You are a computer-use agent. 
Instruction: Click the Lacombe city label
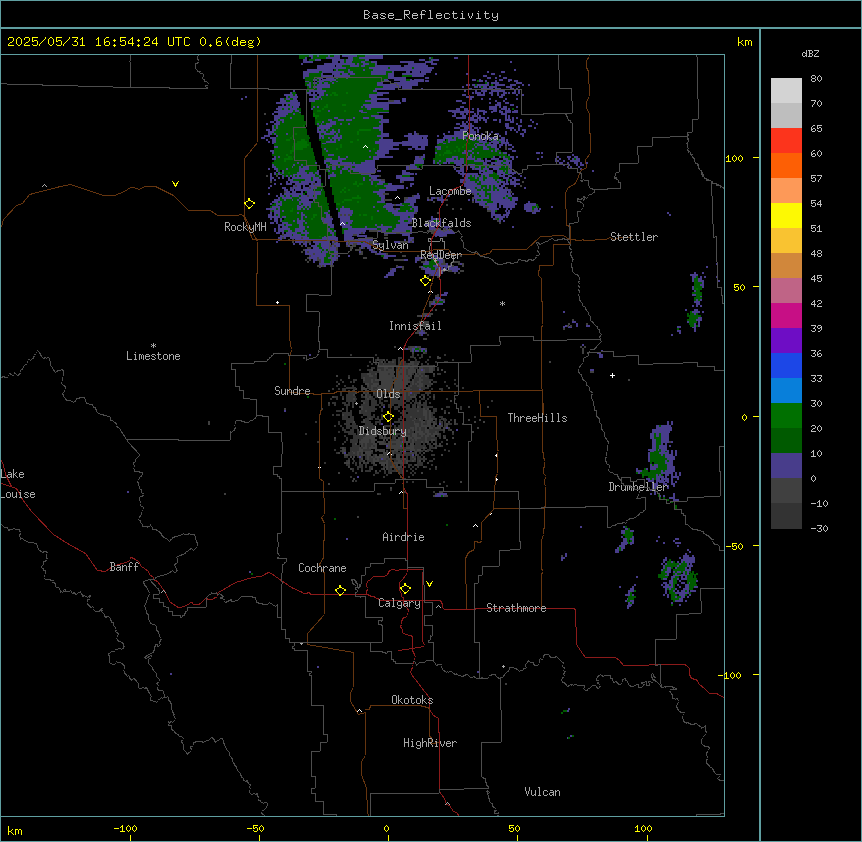(x=450, y=191)
